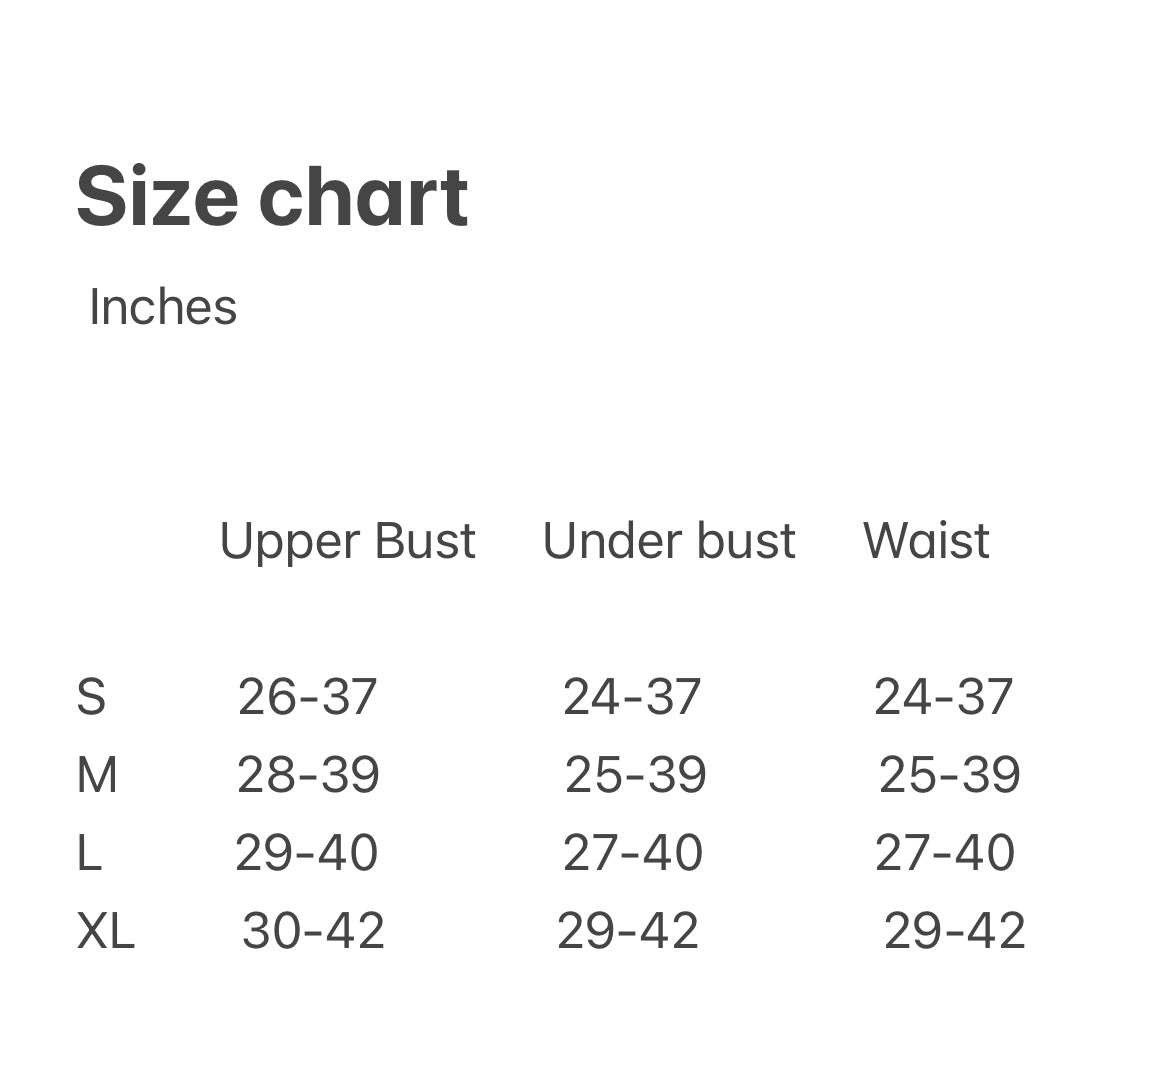Click the M Under bust value 25-39
The width and height of the screenshot is (1170, 1088).
[636, 775]
